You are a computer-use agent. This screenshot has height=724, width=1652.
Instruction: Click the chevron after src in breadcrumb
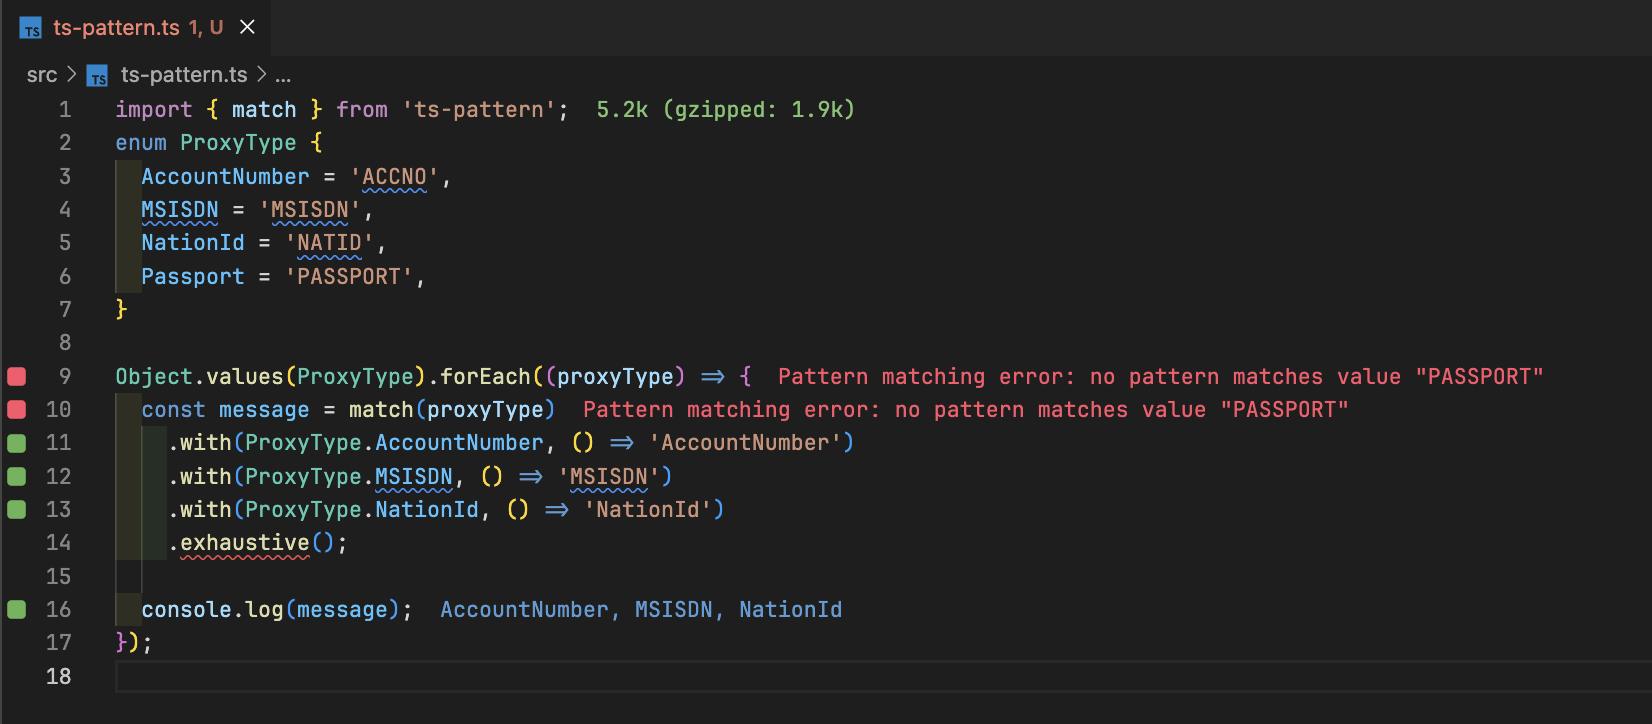(x=71, y=75)
